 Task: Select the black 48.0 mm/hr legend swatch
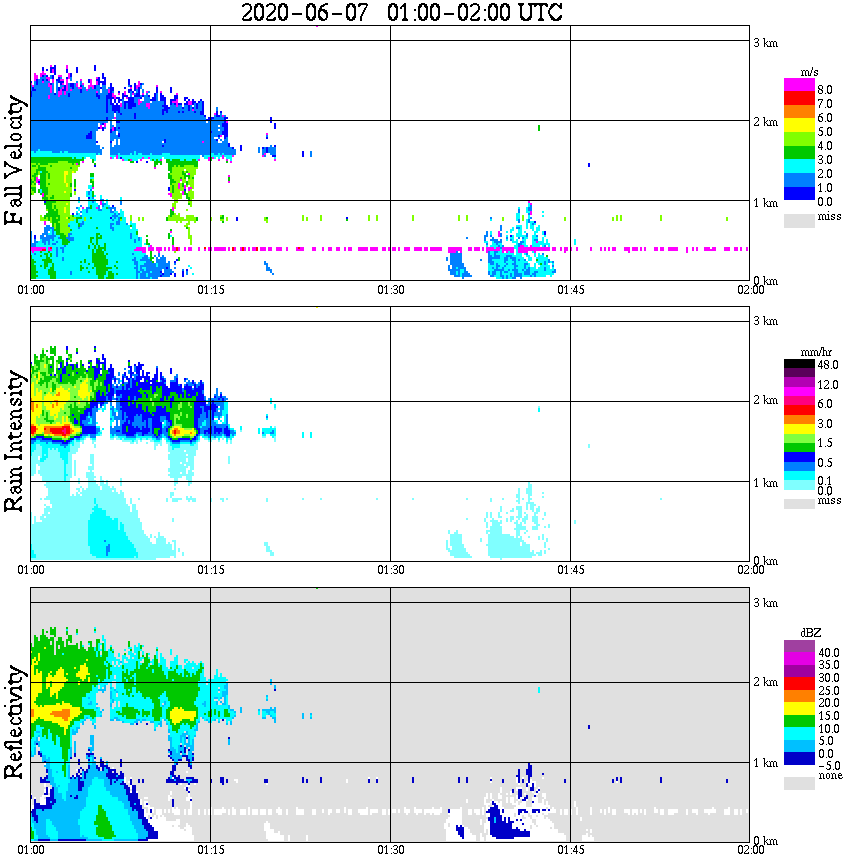pyautogui.click(x=799, y=363)
